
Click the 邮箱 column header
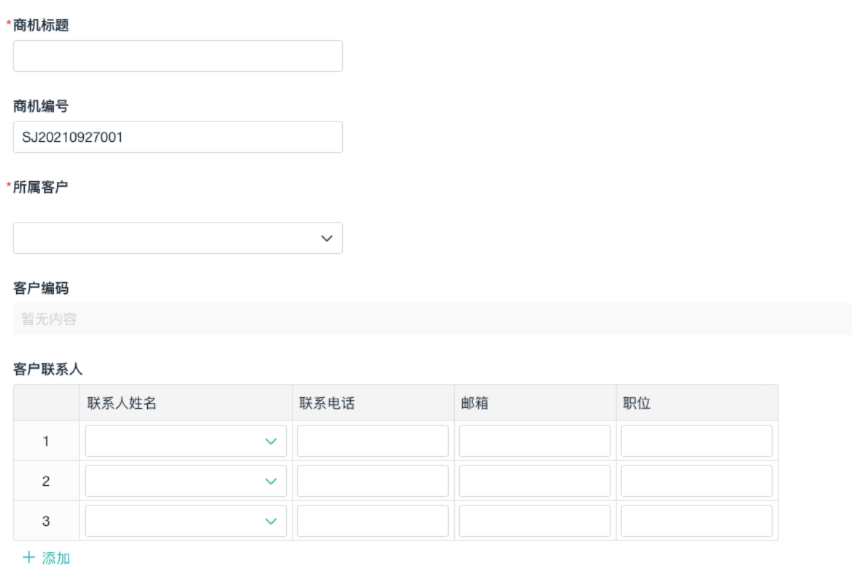475,403
